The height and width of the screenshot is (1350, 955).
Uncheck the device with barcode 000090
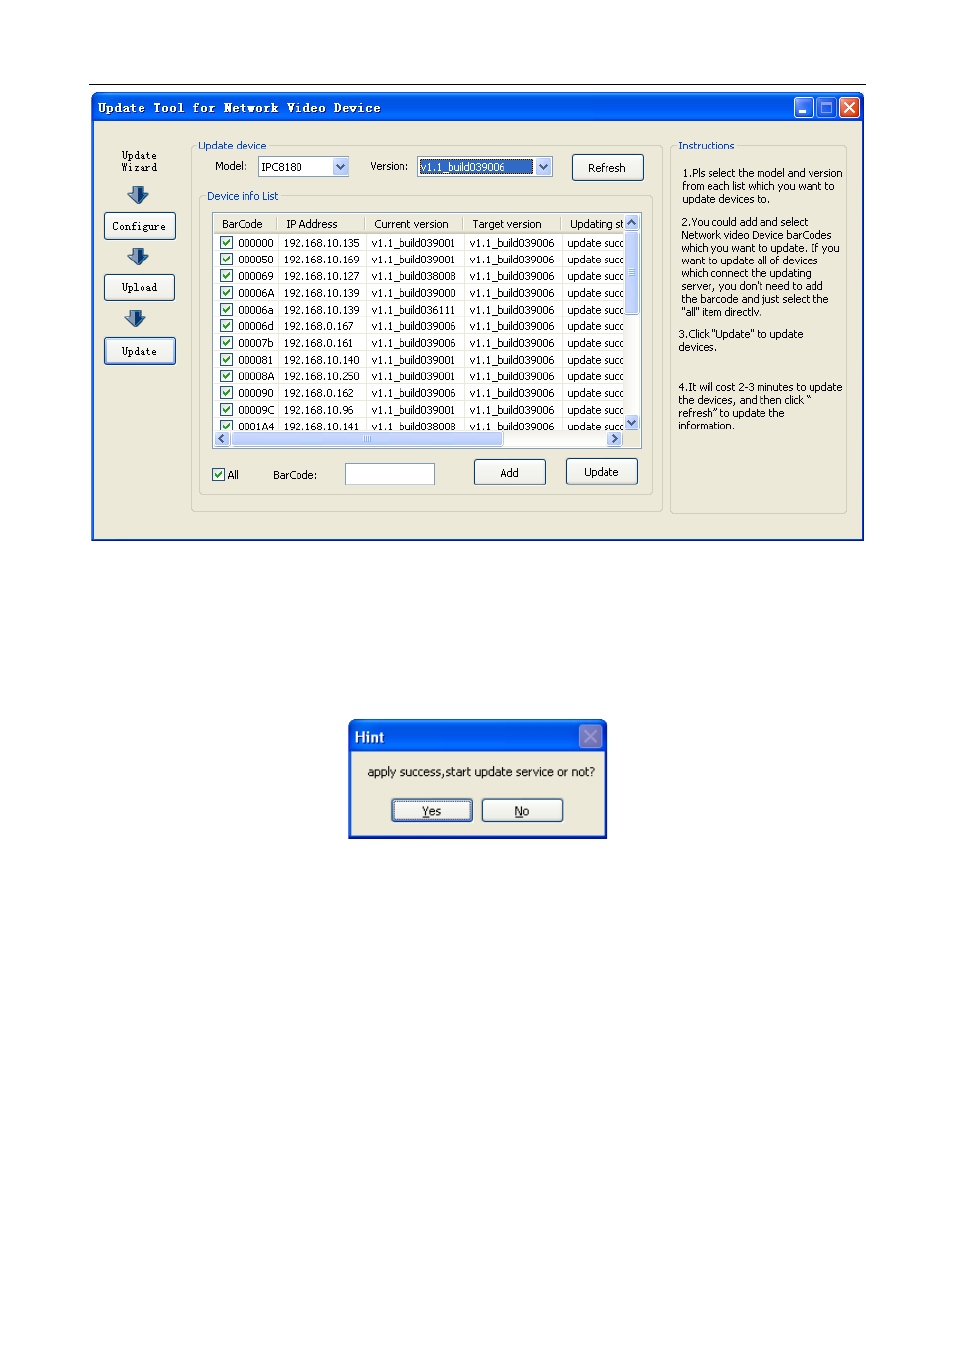pos(227,393)
